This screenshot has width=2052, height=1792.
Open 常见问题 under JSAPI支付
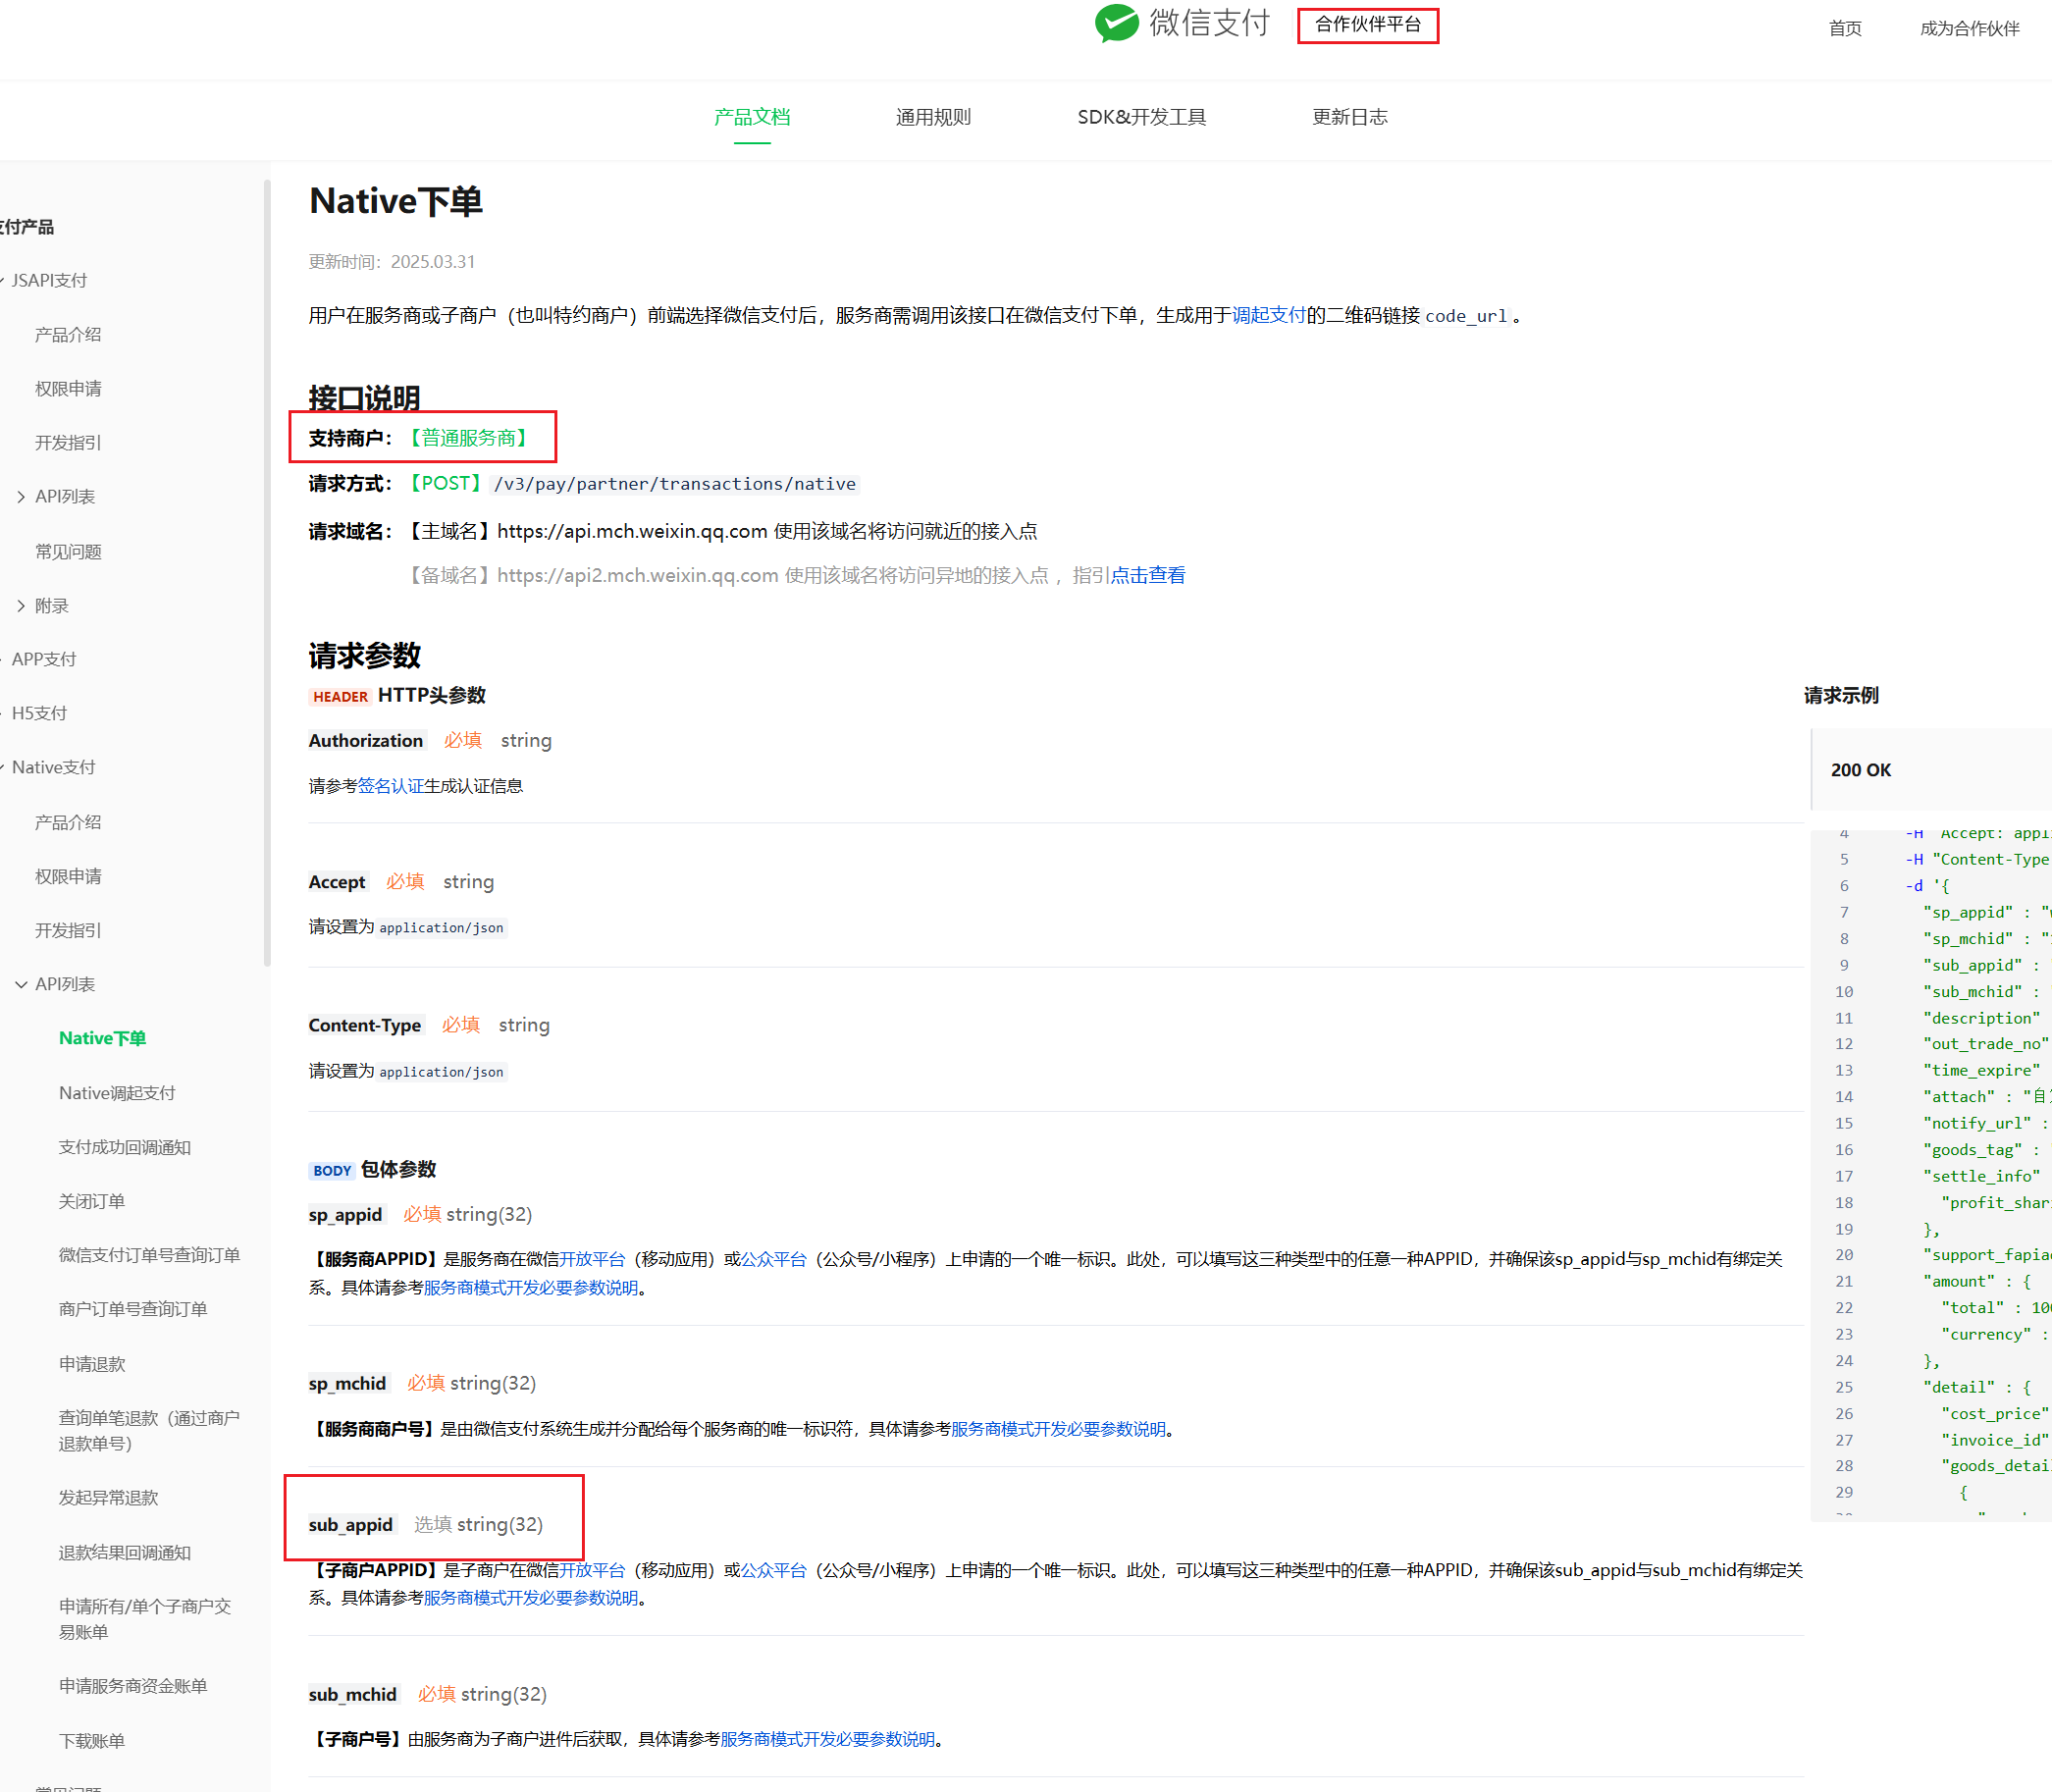(x=68, y=551)
